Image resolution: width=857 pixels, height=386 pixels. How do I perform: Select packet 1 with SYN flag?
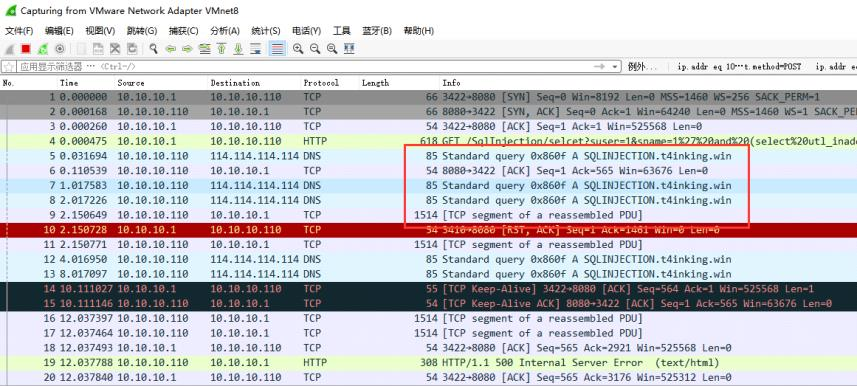[x=428, y=97]
